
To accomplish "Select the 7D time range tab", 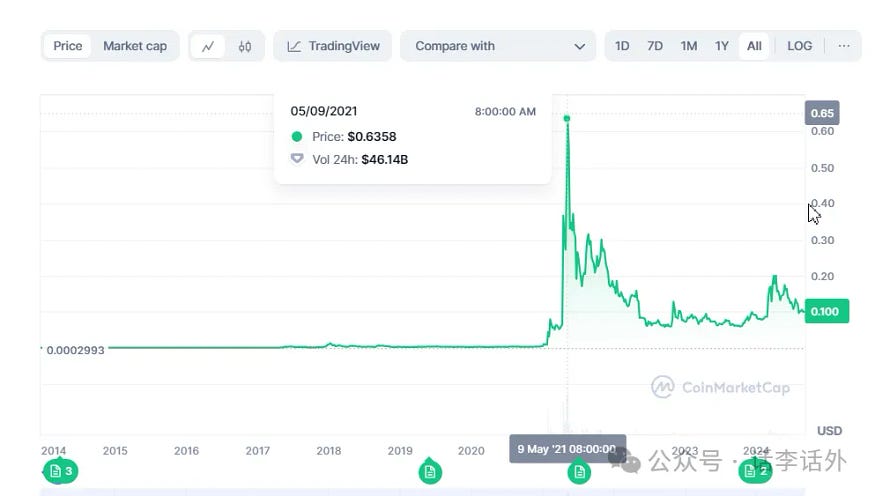I will coord(655,46).
